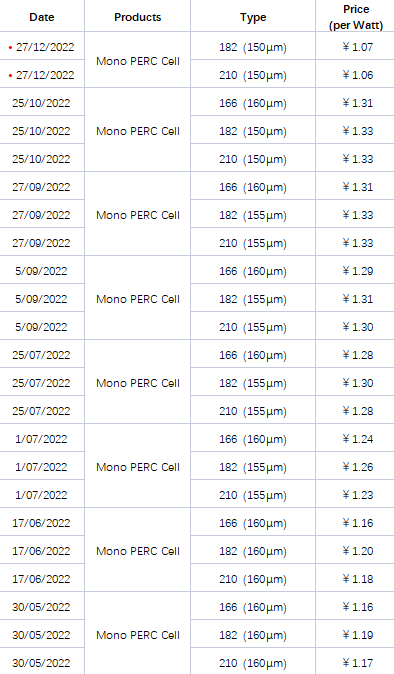The height and width of the screenshot is (674, 394).
Task: Click the ¥1.07 price cell
Action: pyautogui.click(x=357, y=47)
